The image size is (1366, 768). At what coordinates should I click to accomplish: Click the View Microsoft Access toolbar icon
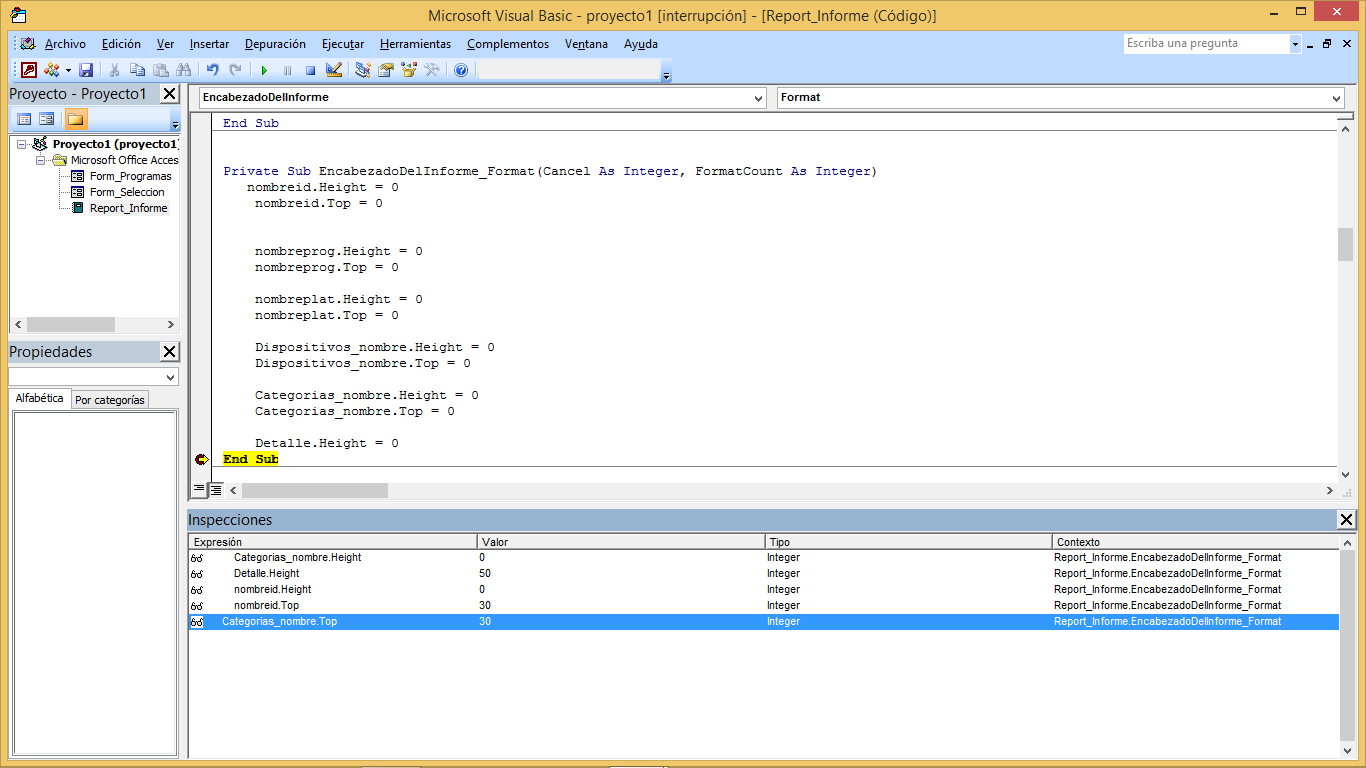point(29,70)
